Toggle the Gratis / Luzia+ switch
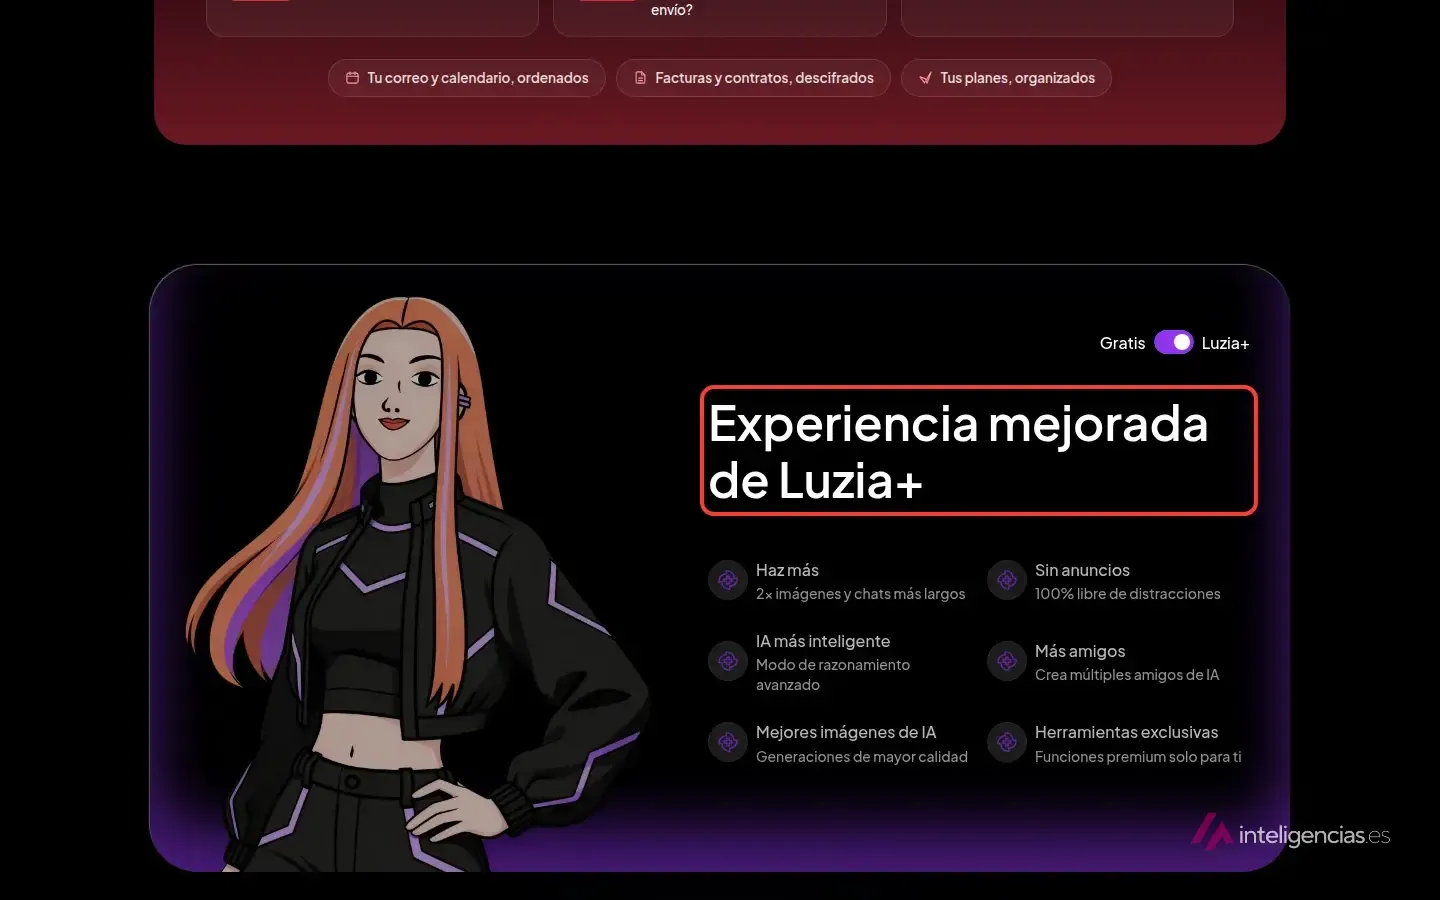The height and width of the screenshot is (900, 1440). click(1173, 343)
